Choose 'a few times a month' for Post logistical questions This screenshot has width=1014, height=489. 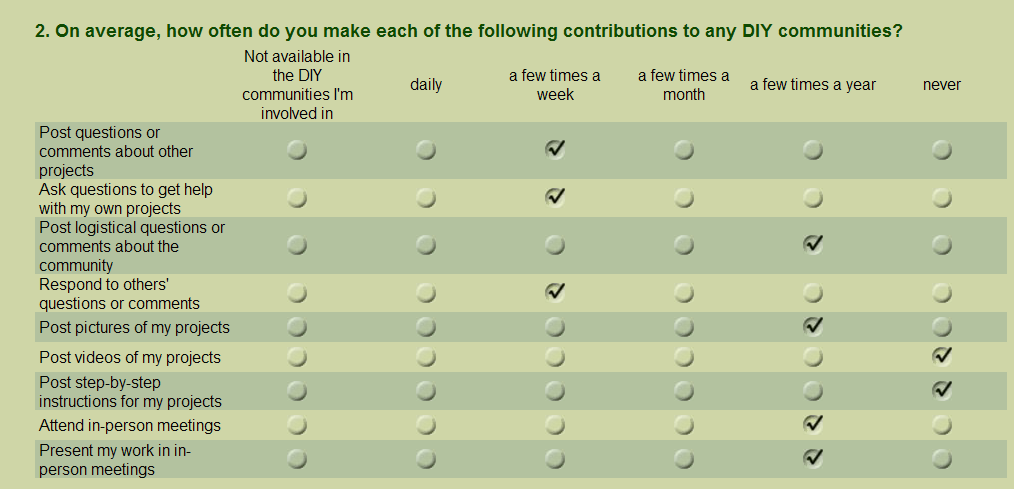[x=684, y=245]
